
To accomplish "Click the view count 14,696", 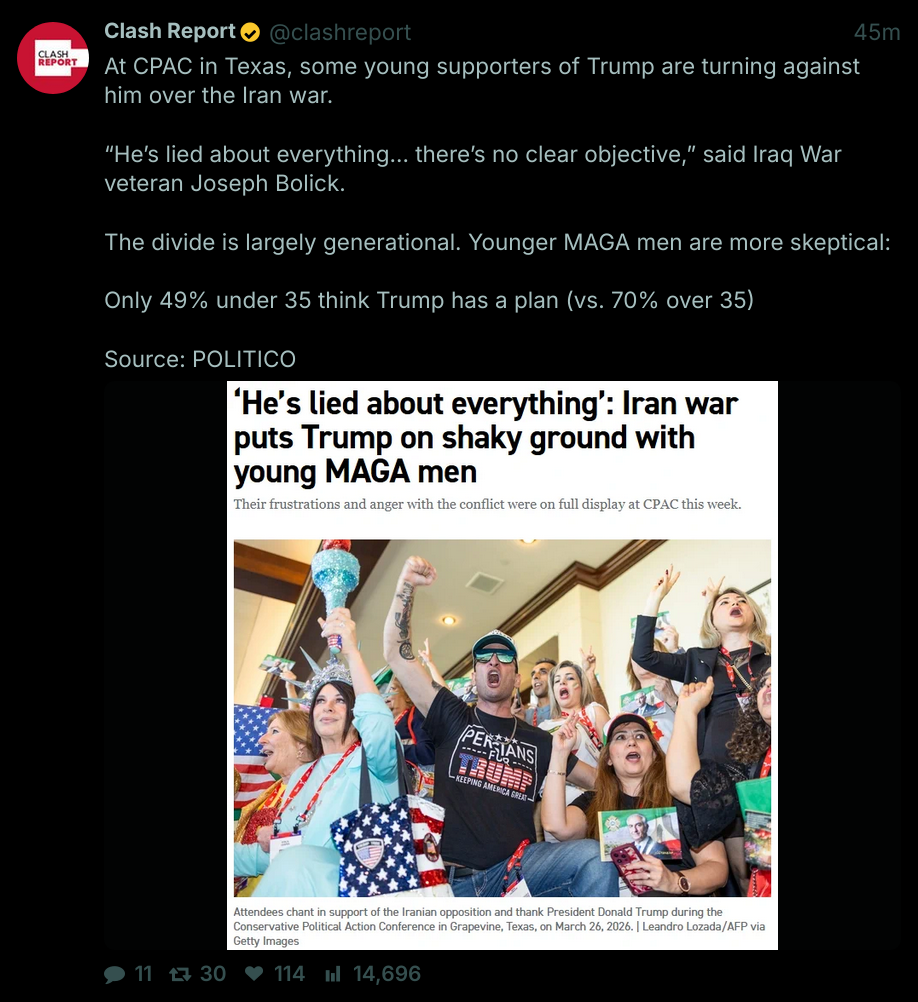I will (386, 974).
